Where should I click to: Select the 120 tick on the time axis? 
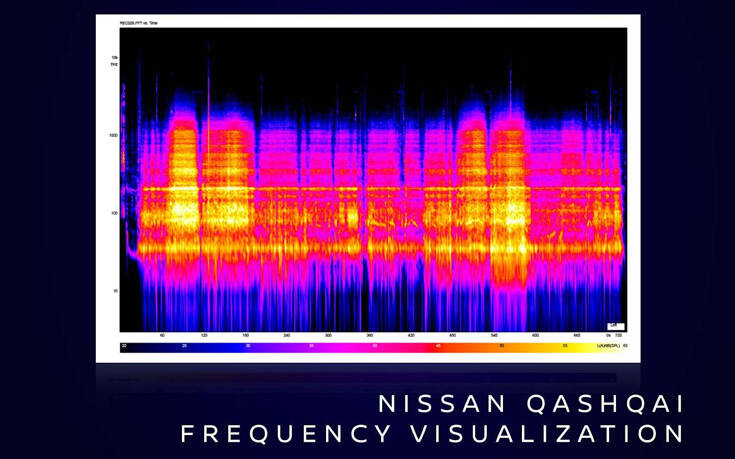click(204, 336)
